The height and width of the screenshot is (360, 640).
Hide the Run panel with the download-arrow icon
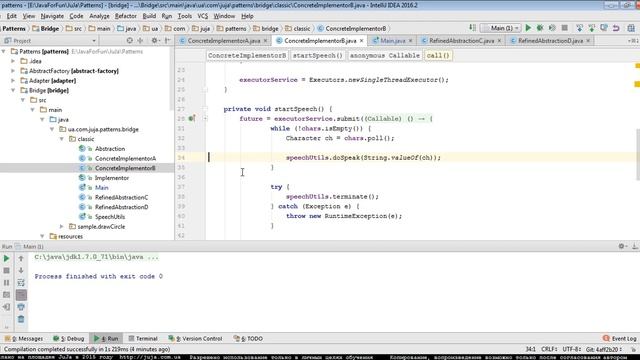(634, 246)
